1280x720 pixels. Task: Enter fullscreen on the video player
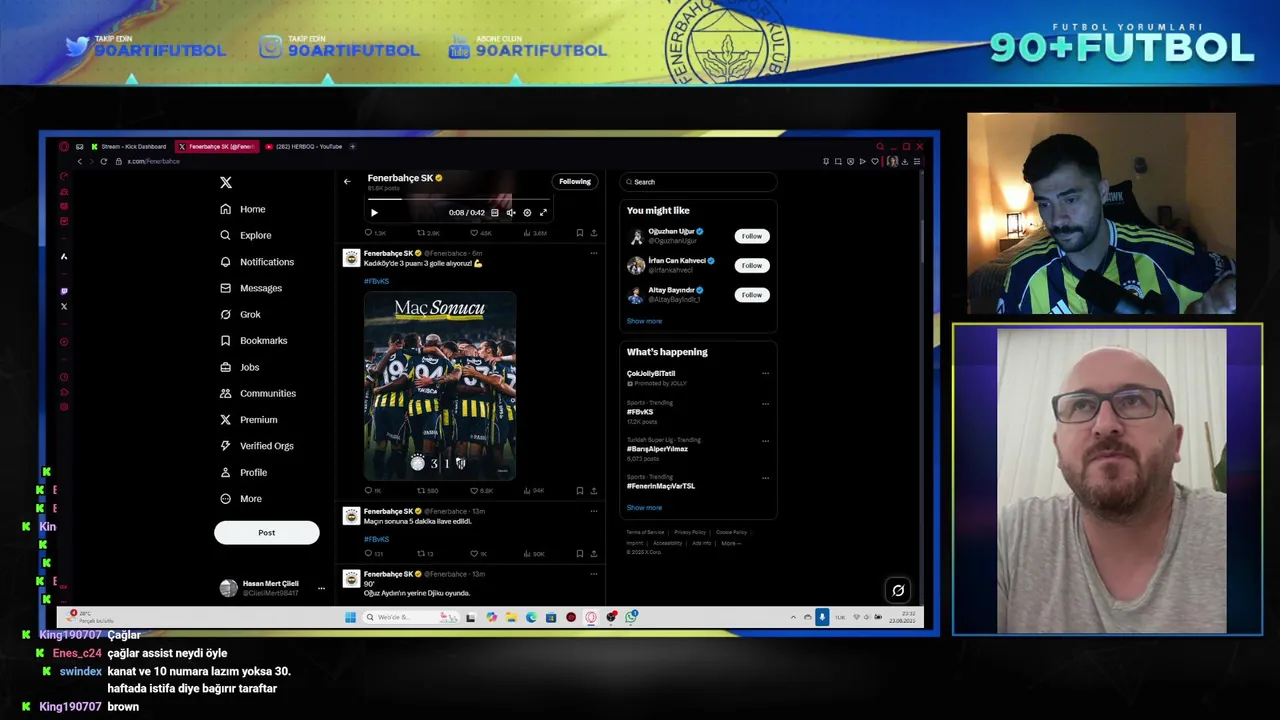[x=543, y=212]
